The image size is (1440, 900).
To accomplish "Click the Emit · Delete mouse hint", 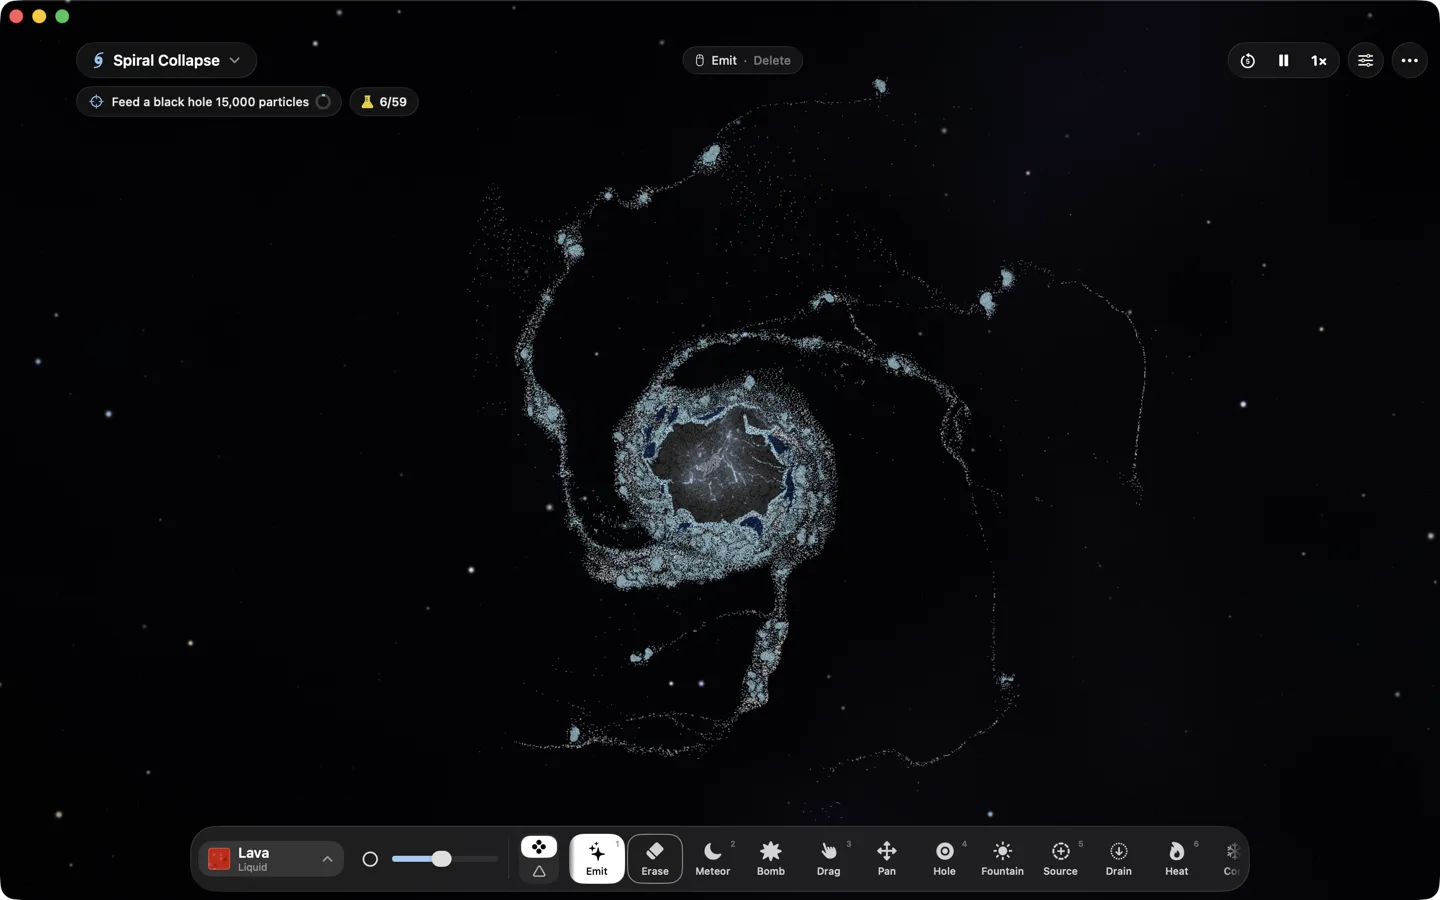I will coord(743,61).
